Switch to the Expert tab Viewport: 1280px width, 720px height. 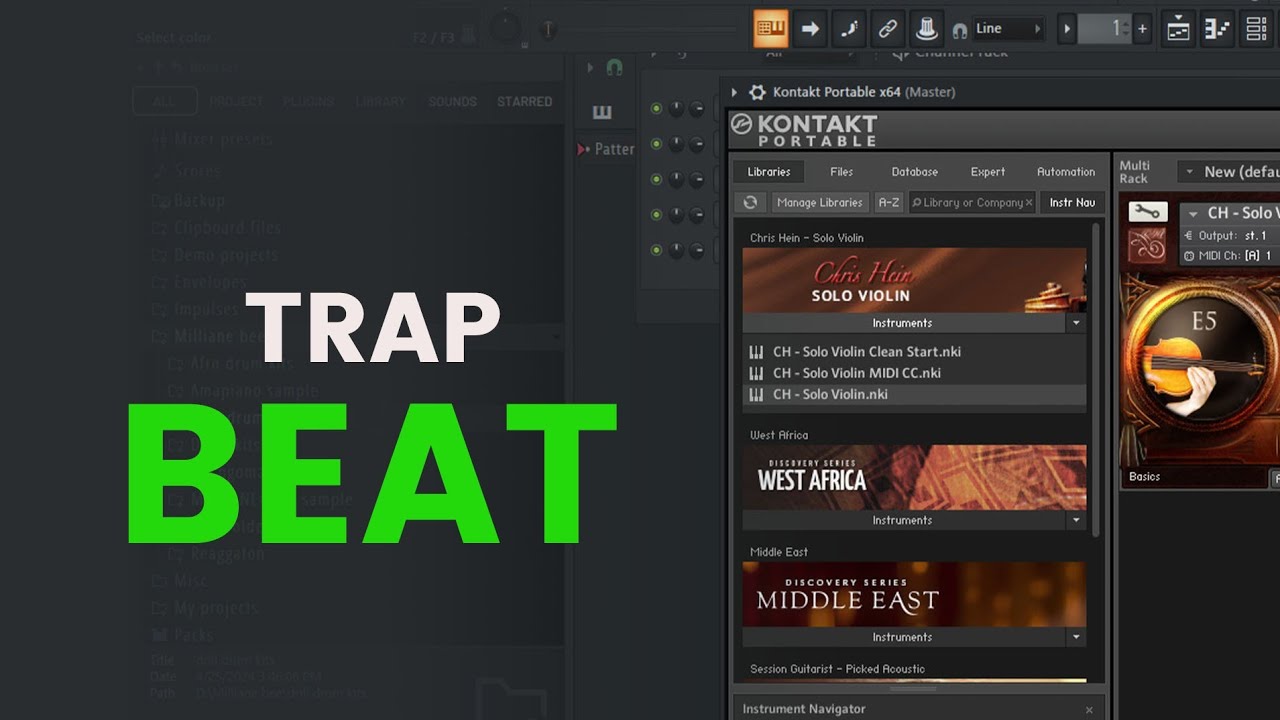point(988,172)
